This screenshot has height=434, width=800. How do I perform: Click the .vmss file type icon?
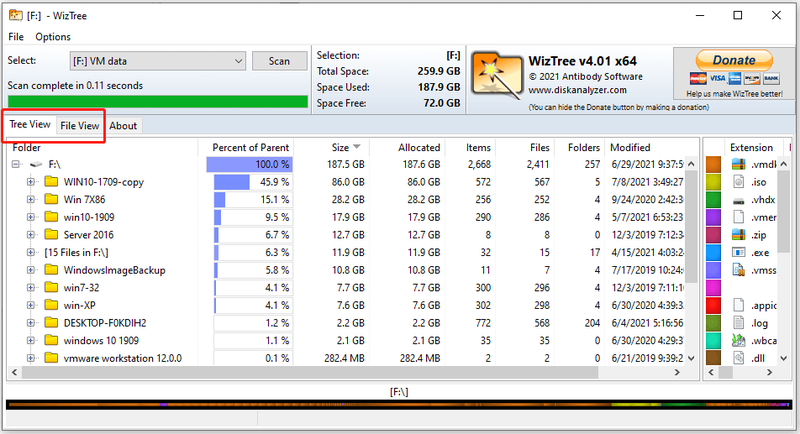point(738,270)
